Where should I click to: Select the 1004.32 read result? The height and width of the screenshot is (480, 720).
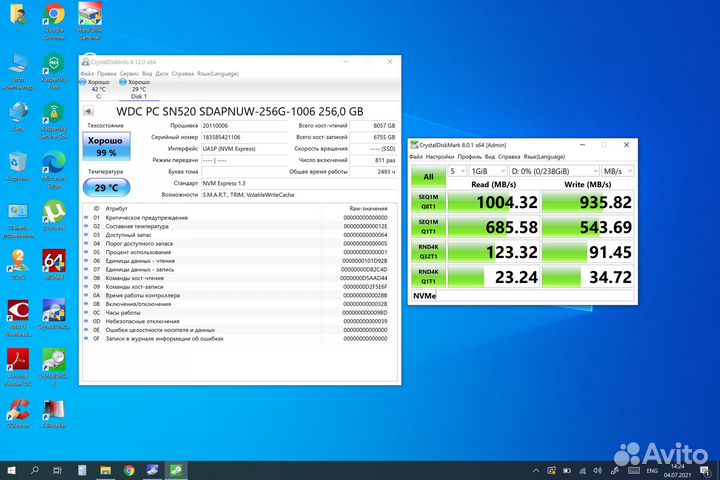point(493,202)
